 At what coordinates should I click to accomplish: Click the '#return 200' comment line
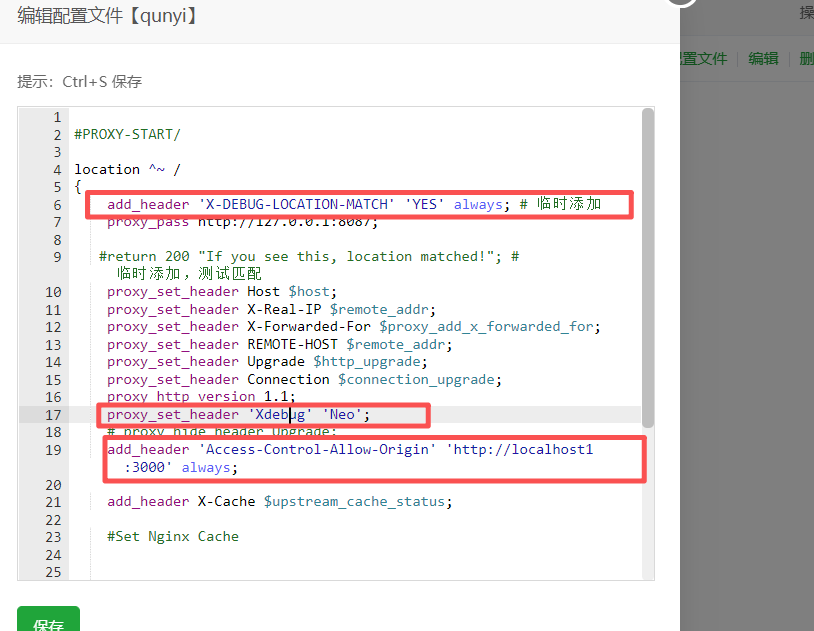pos(300,257)
